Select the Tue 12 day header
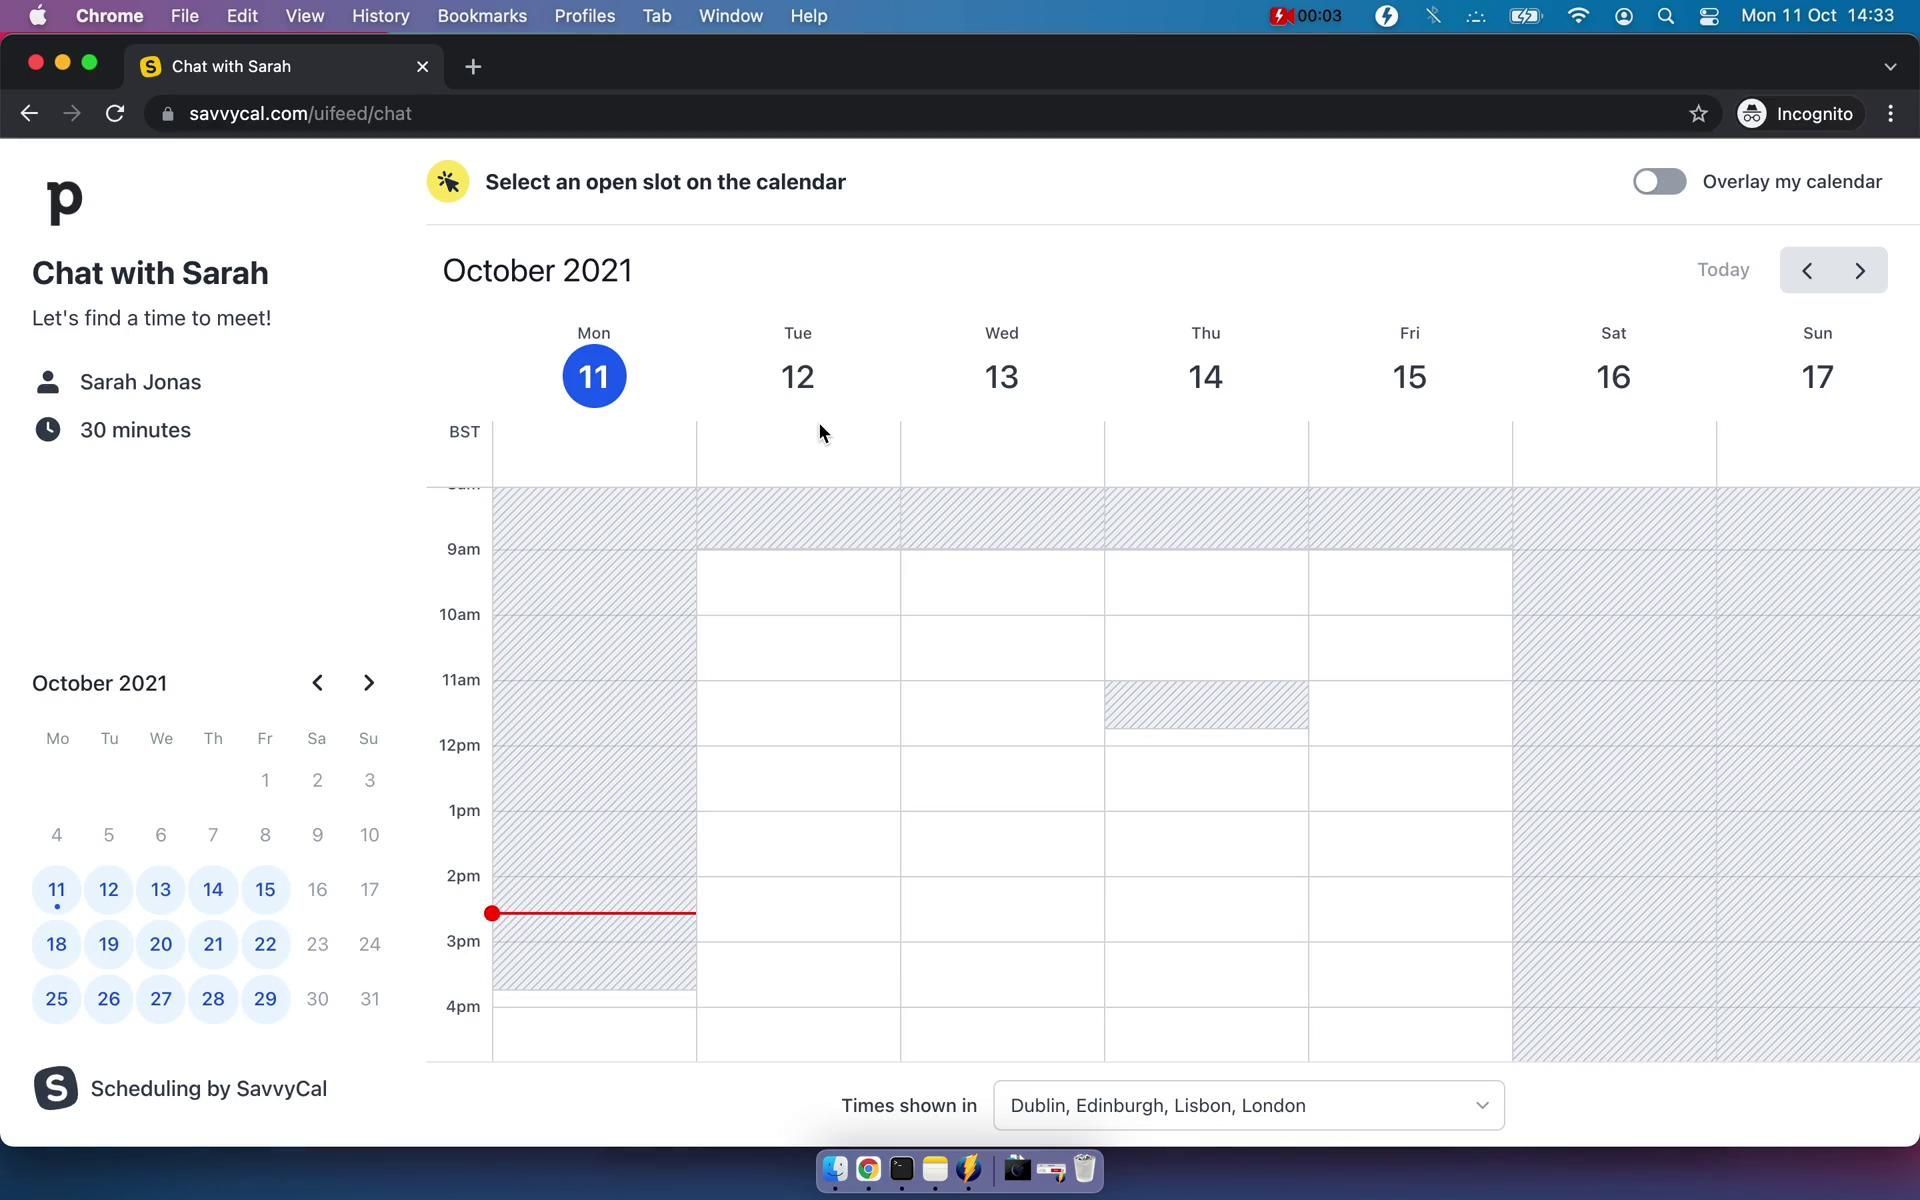Screen dimensions: 1920x1200 [x=797, y=376]
